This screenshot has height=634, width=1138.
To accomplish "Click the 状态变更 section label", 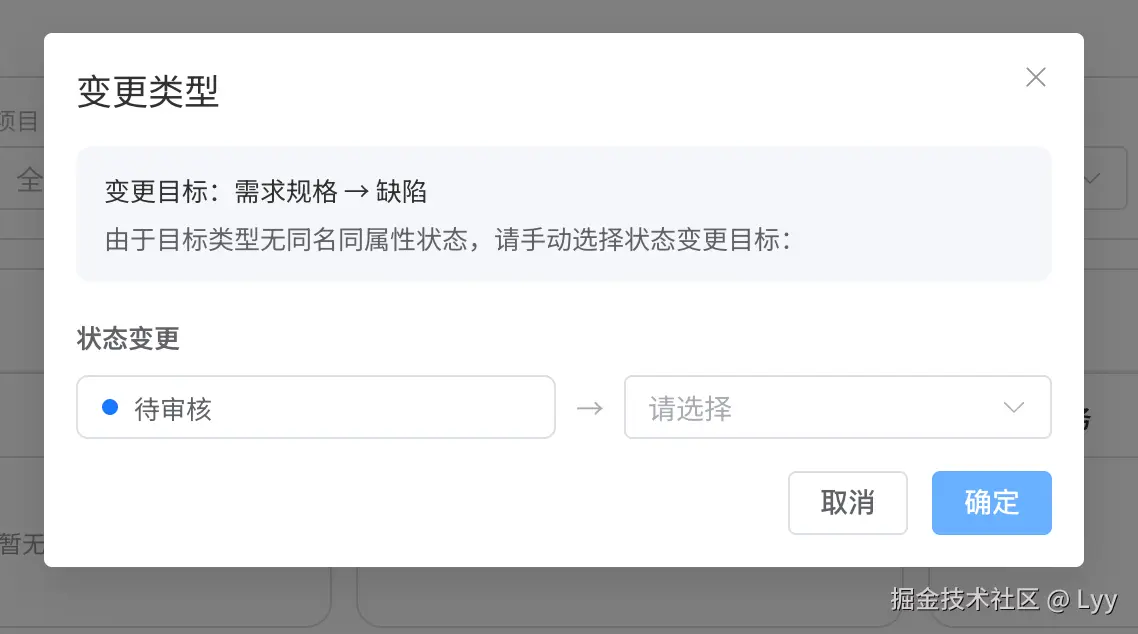I will click(128, 338).
